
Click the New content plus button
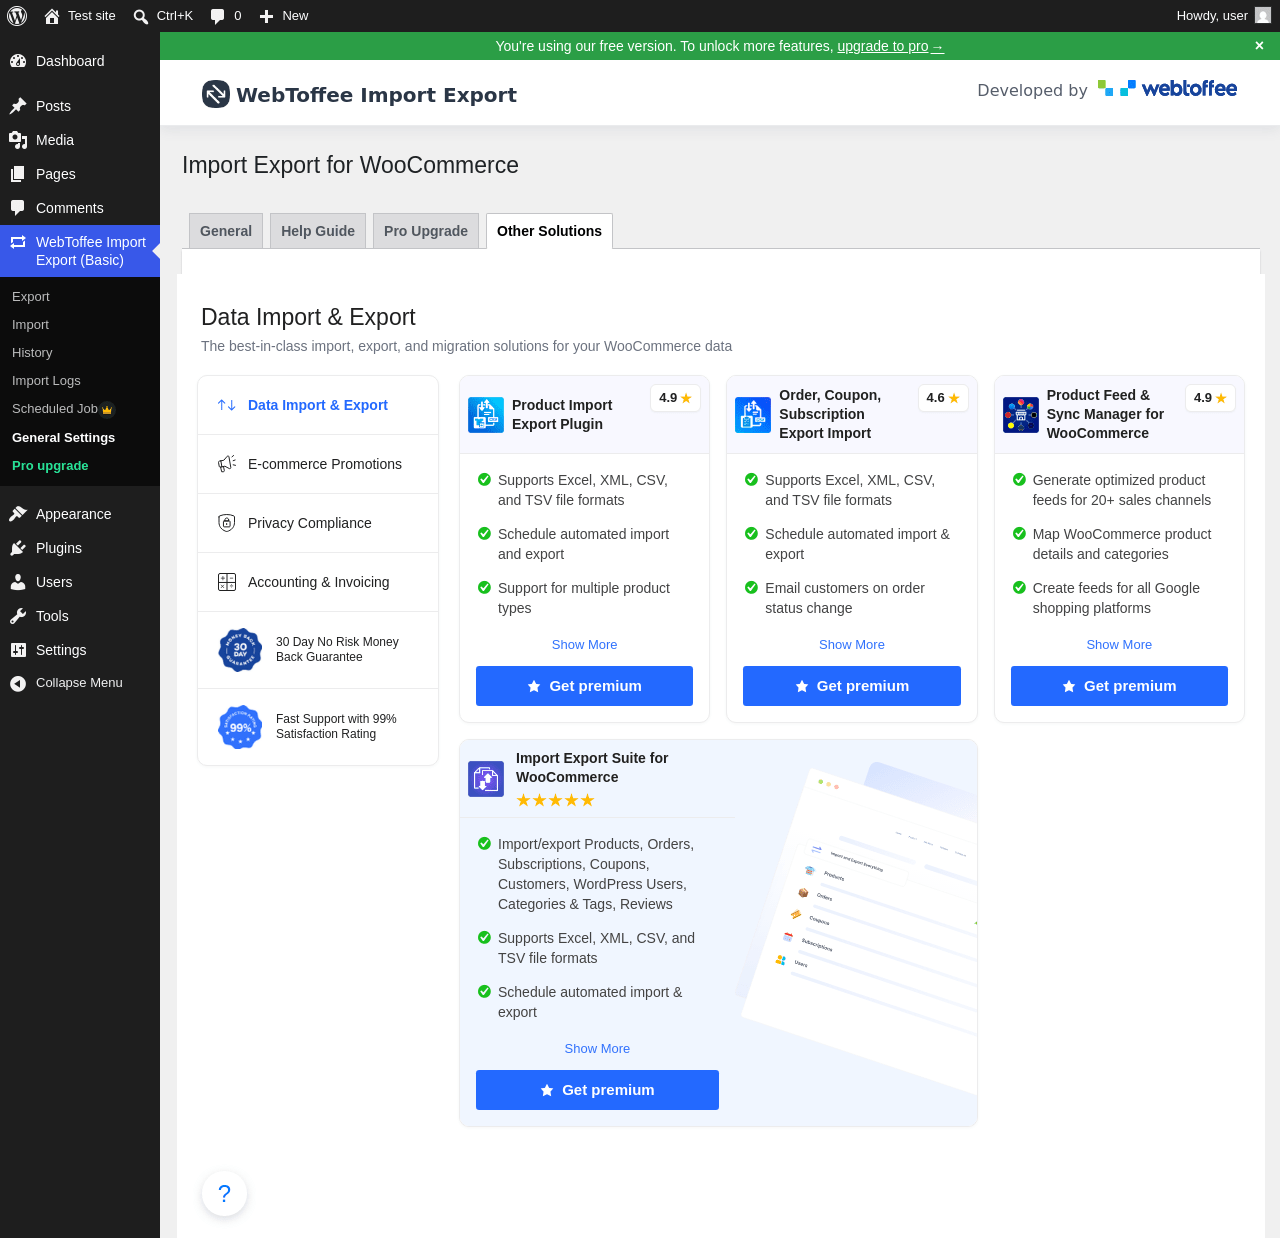click(x=284, y=16)
